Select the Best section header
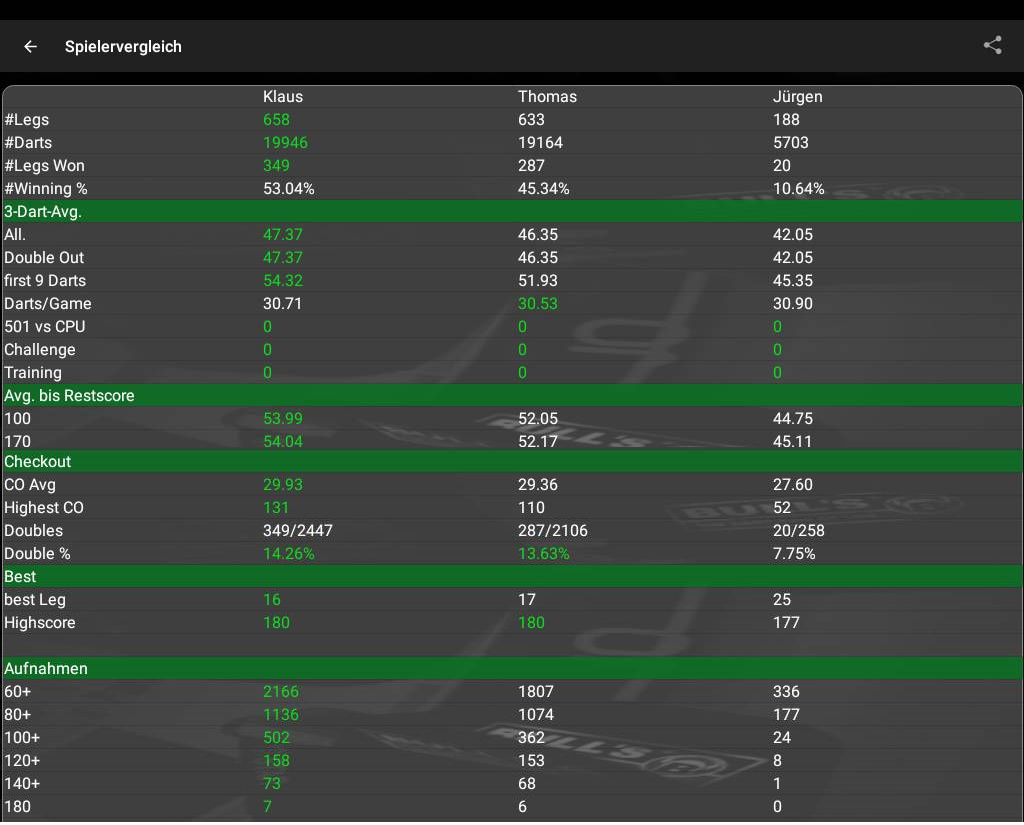 tap(20, 577)
